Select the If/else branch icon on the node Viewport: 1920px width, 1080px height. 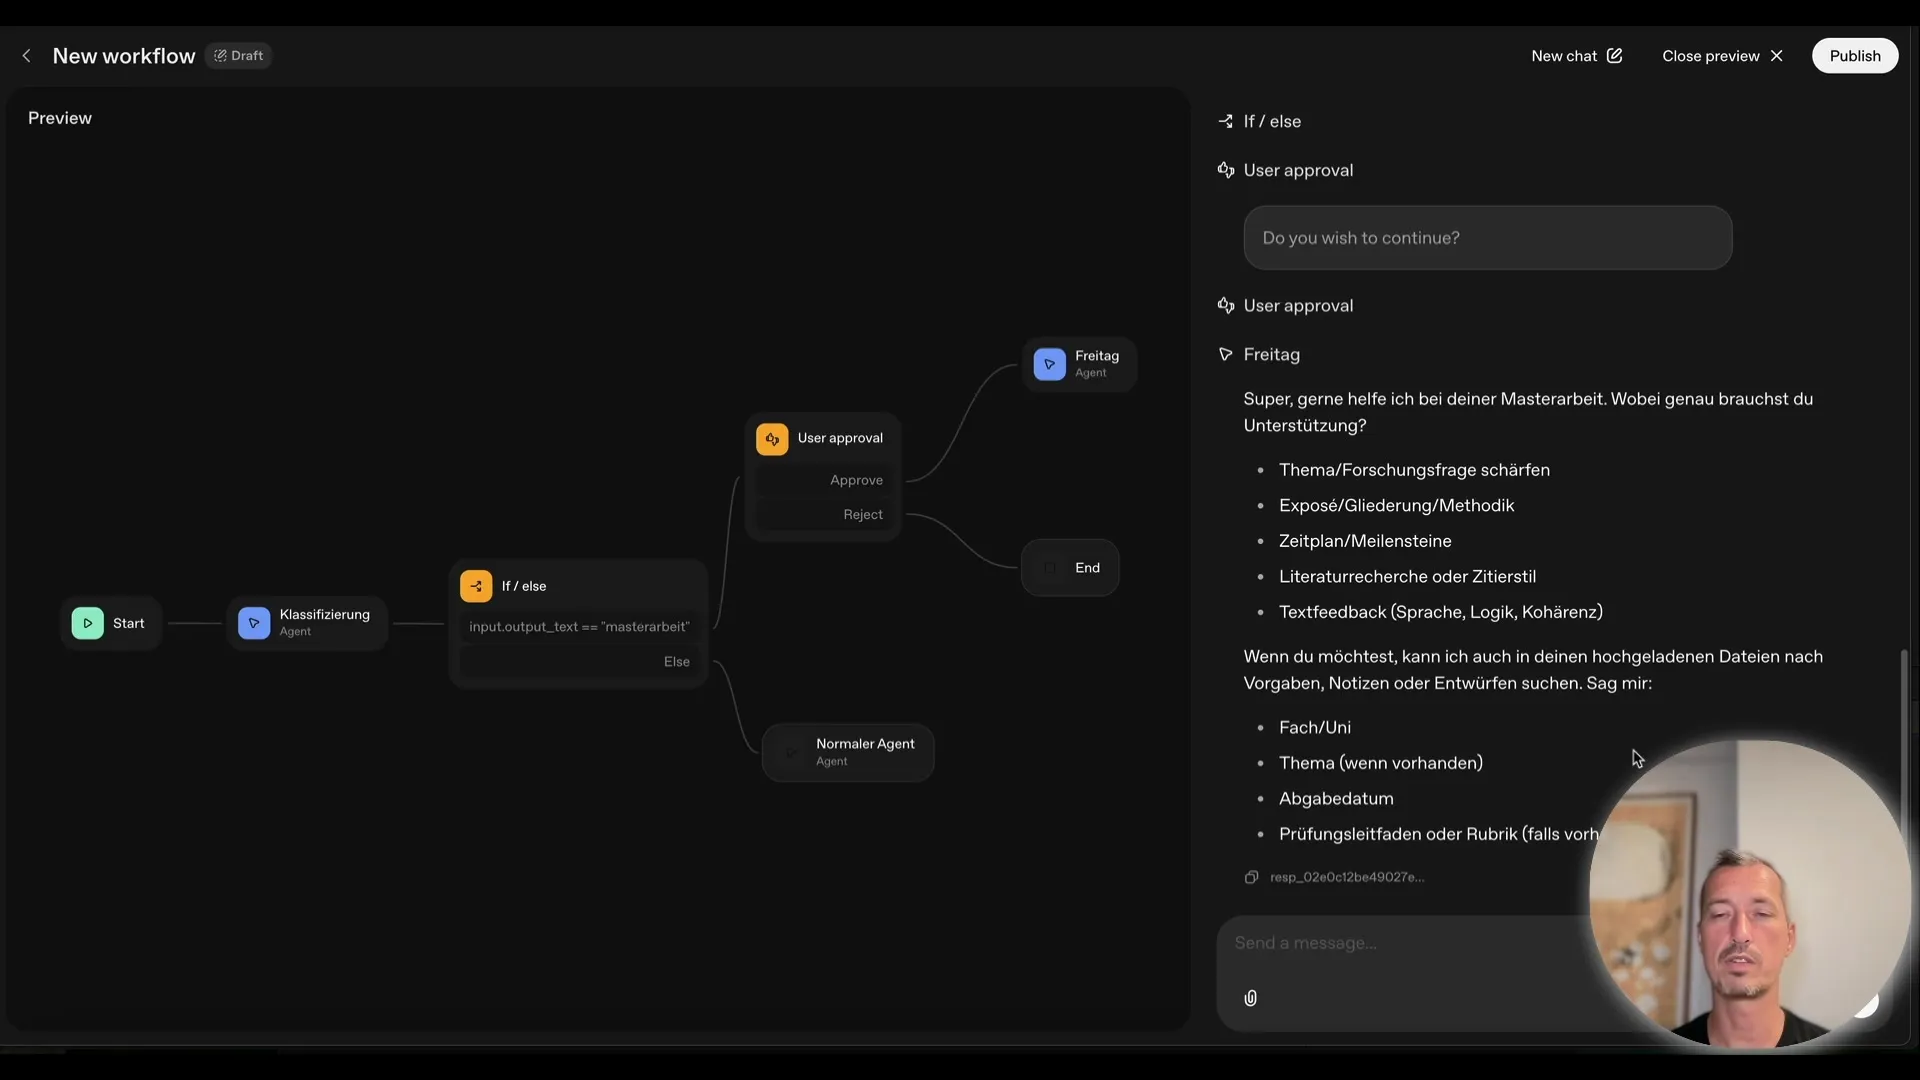pyautogui.click(x=476, y=586)
